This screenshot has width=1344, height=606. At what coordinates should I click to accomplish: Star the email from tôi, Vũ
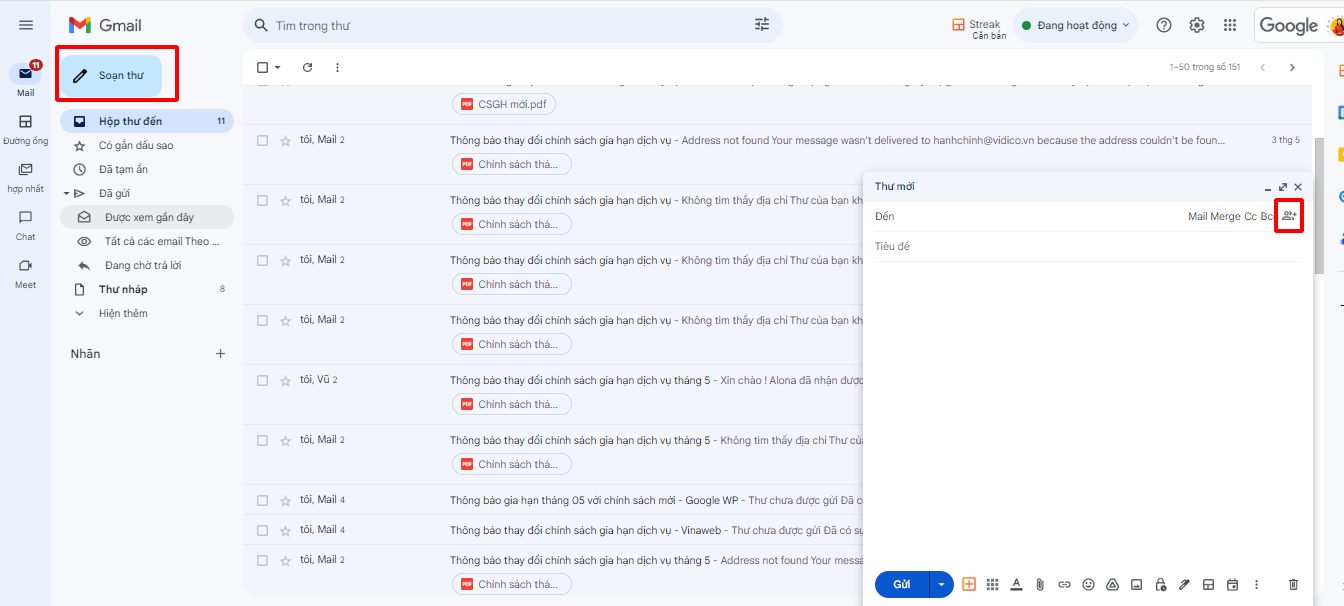(x=285, y=380)
